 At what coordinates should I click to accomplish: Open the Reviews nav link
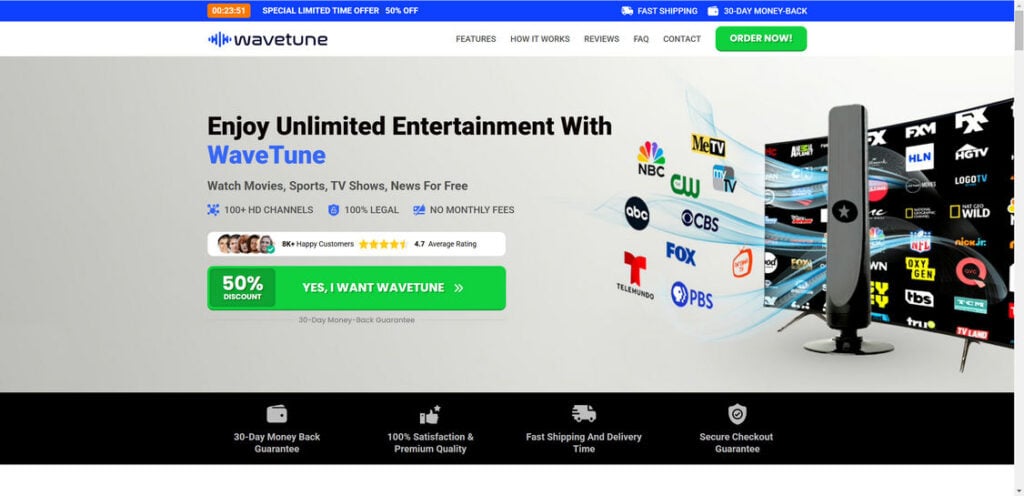tap(601, 39)
